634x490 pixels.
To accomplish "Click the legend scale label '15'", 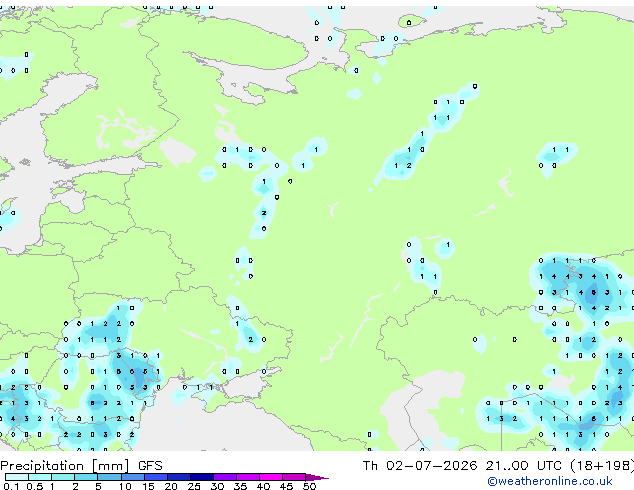I will 148,486.
